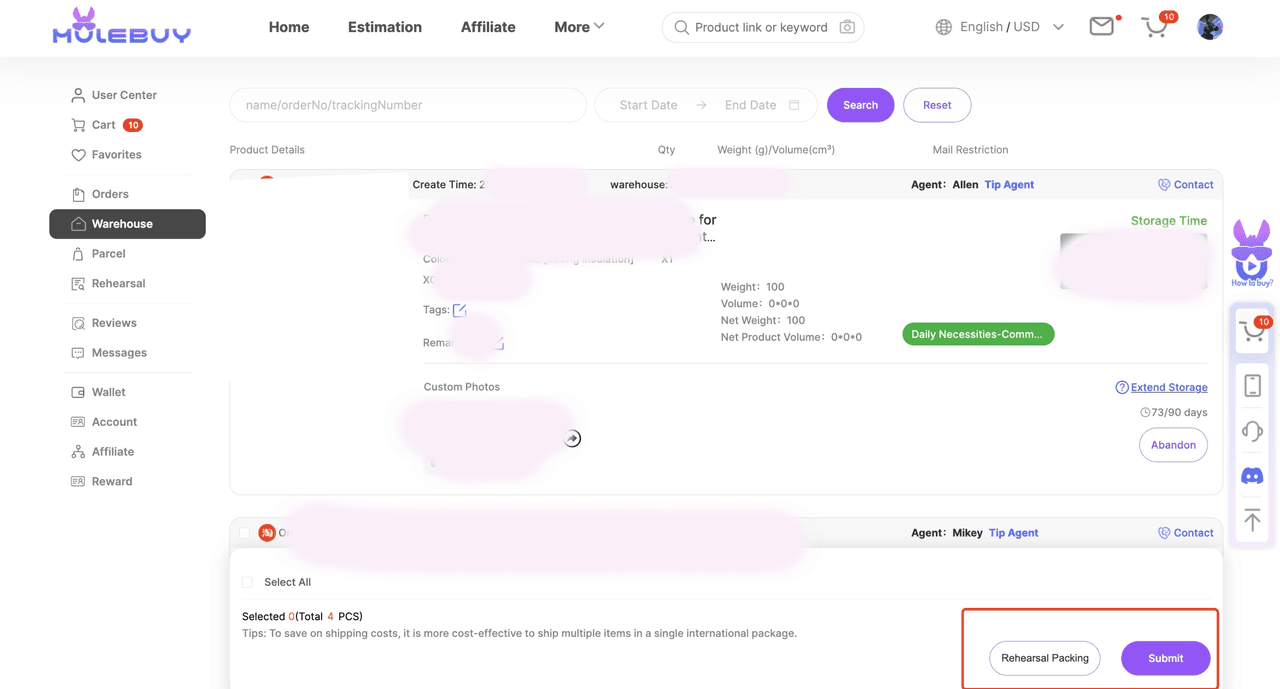Open the header shopping cart icon

tap(1155, 27)
